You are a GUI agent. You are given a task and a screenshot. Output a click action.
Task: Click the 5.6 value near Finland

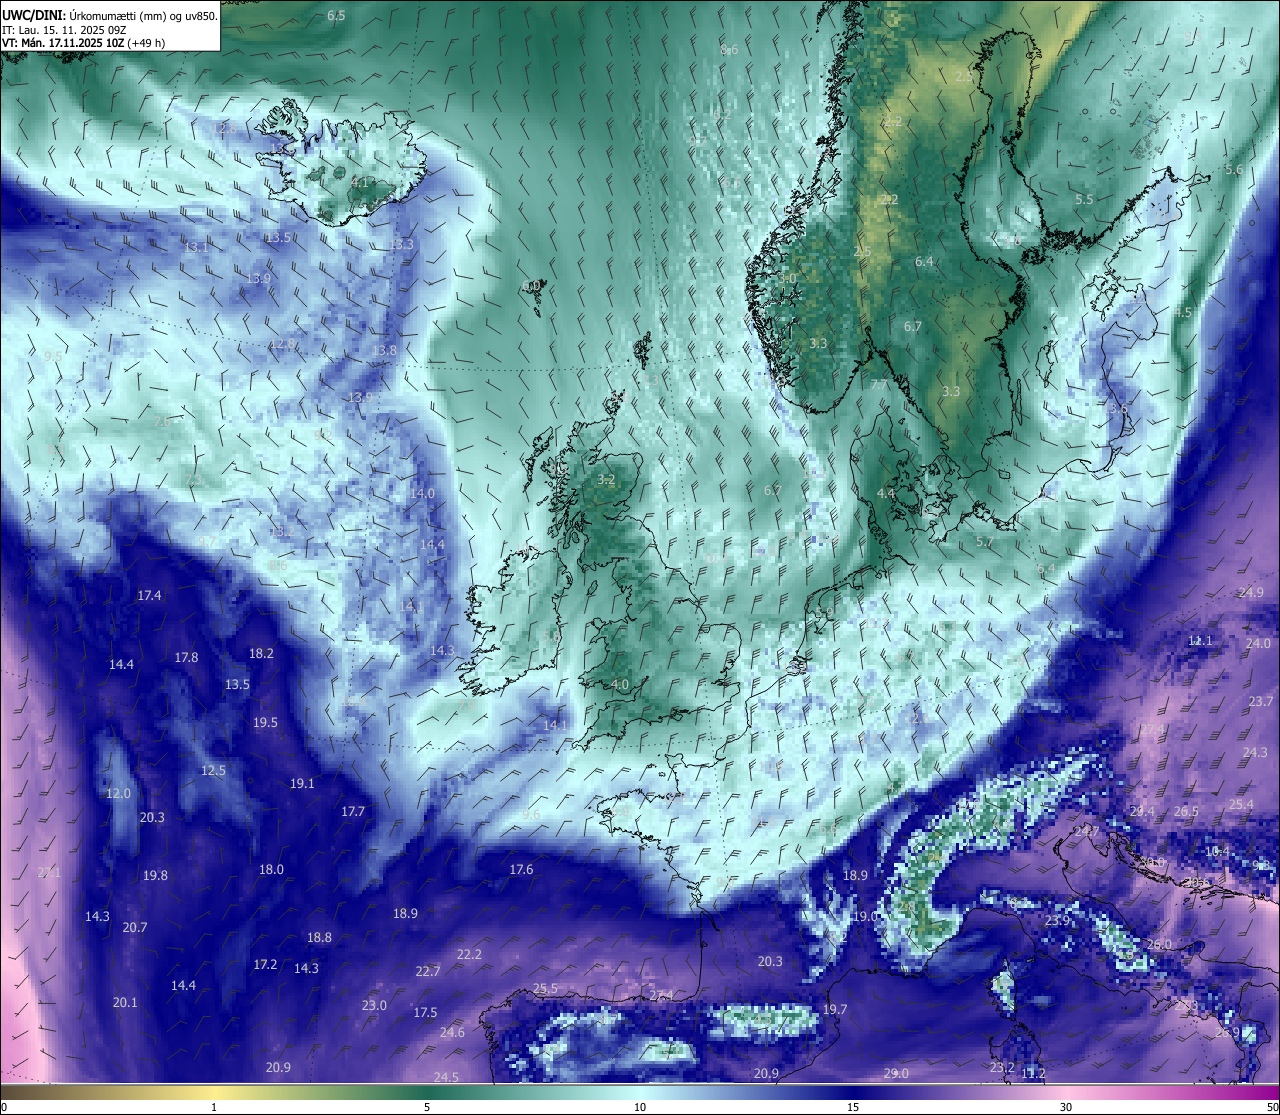coord(1234,169)
